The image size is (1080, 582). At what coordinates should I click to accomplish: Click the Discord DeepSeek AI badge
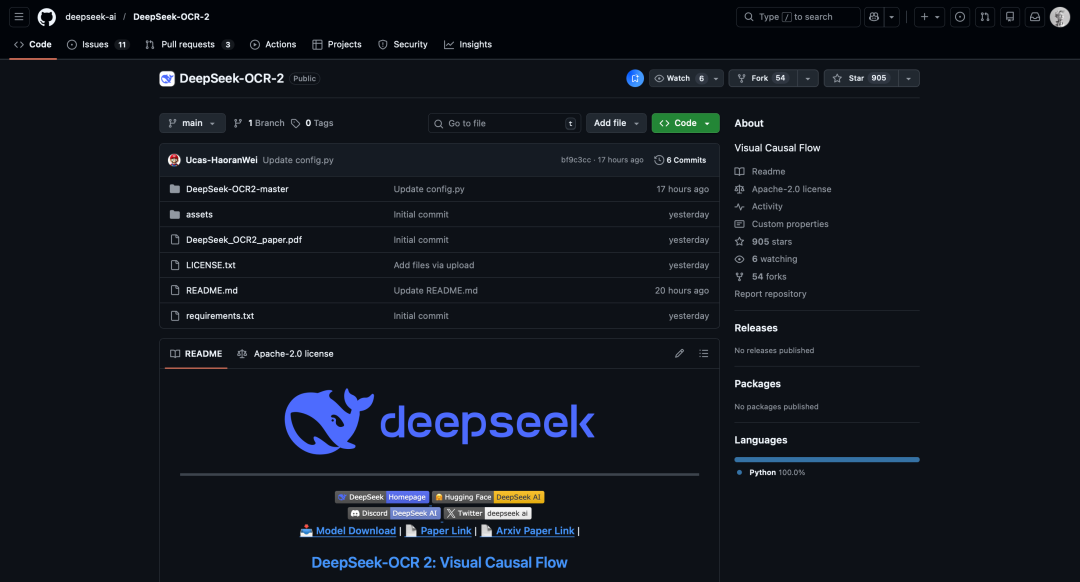click(x=394, y=513)
